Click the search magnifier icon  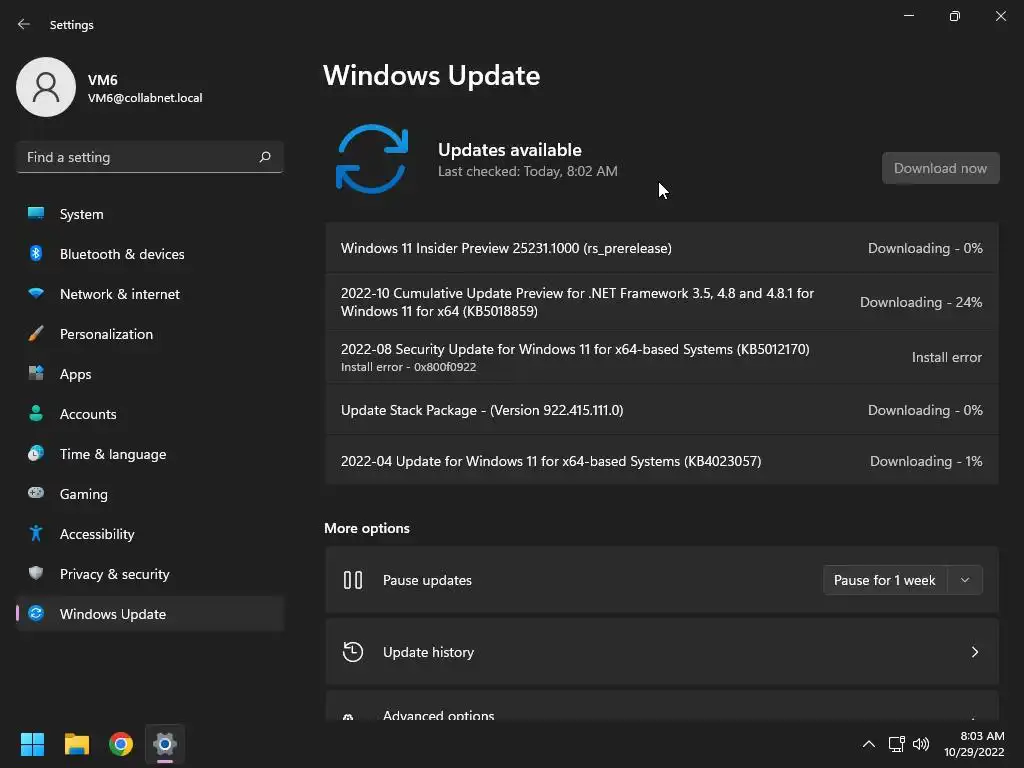click(x=264, y=157)
